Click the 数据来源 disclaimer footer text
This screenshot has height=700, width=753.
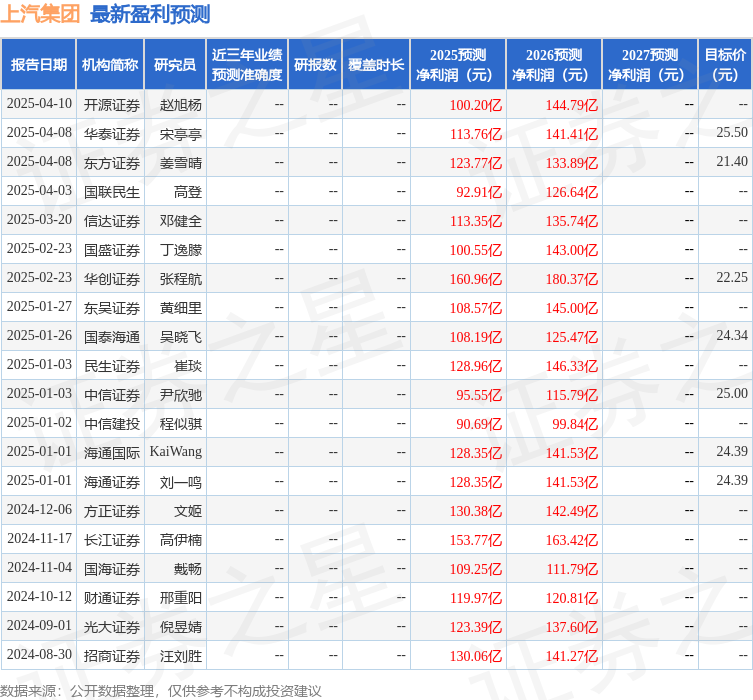(x=160, y=691)
